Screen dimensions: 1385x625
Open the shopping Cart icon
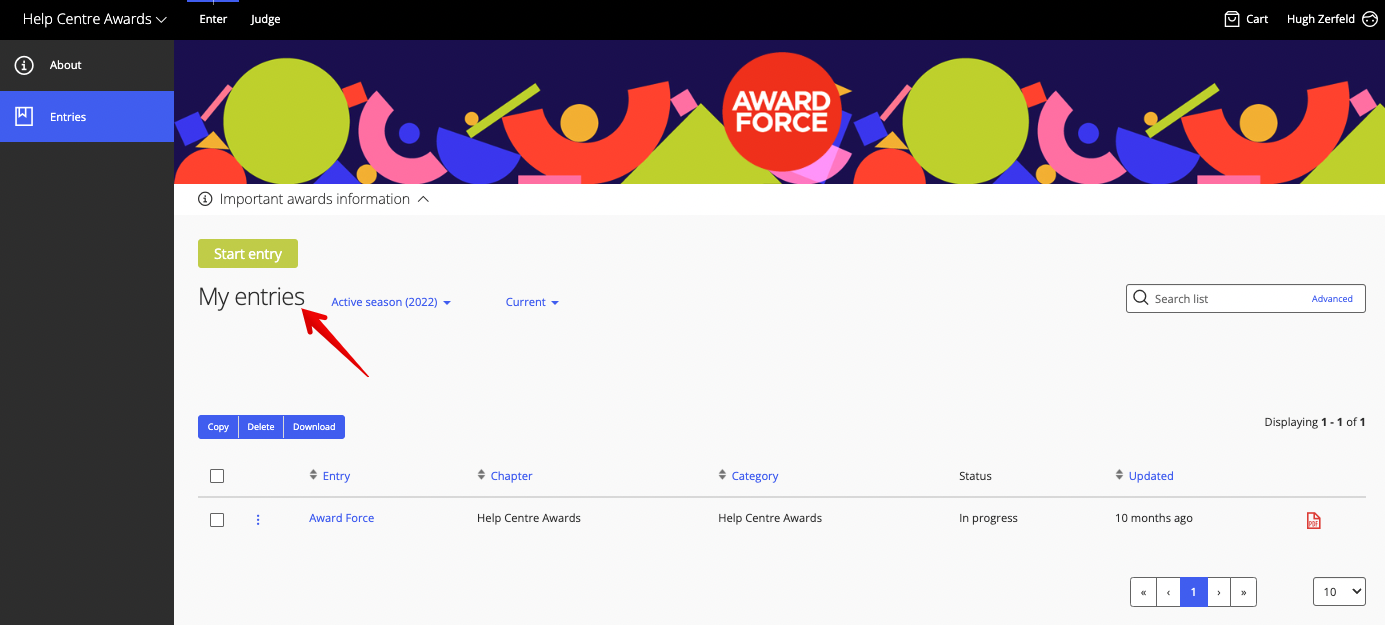click(x=1232, y=19)
